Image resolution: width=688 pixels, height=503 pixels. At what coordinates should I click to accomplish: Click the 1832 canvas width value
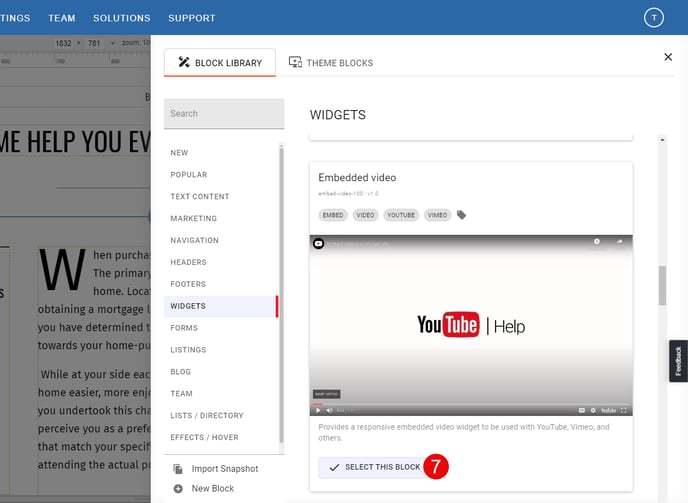click(63, 43)
